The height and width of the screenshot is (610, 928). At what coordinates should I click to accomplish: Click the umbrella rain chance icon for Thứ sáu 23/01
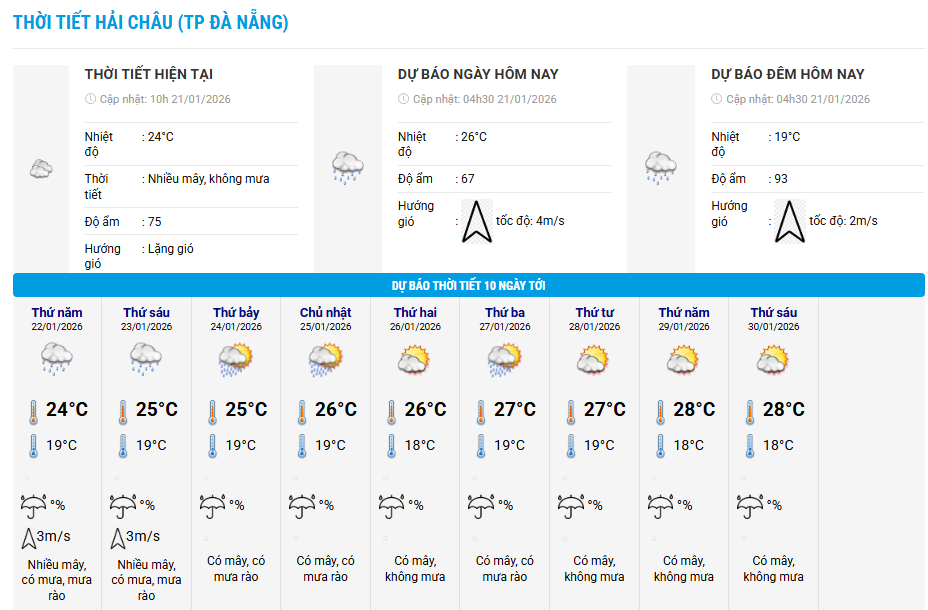pyautogui.click(x=123, y=506)
